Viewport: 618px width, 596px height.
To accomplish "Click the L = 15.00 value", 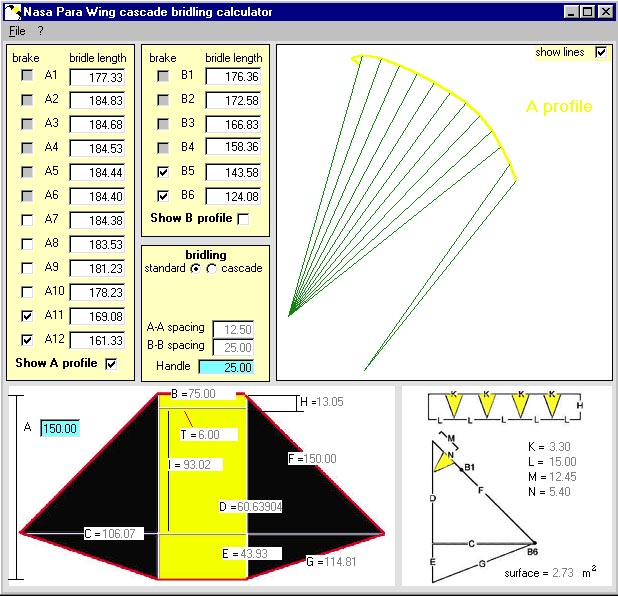I will [x=563, y=462].
